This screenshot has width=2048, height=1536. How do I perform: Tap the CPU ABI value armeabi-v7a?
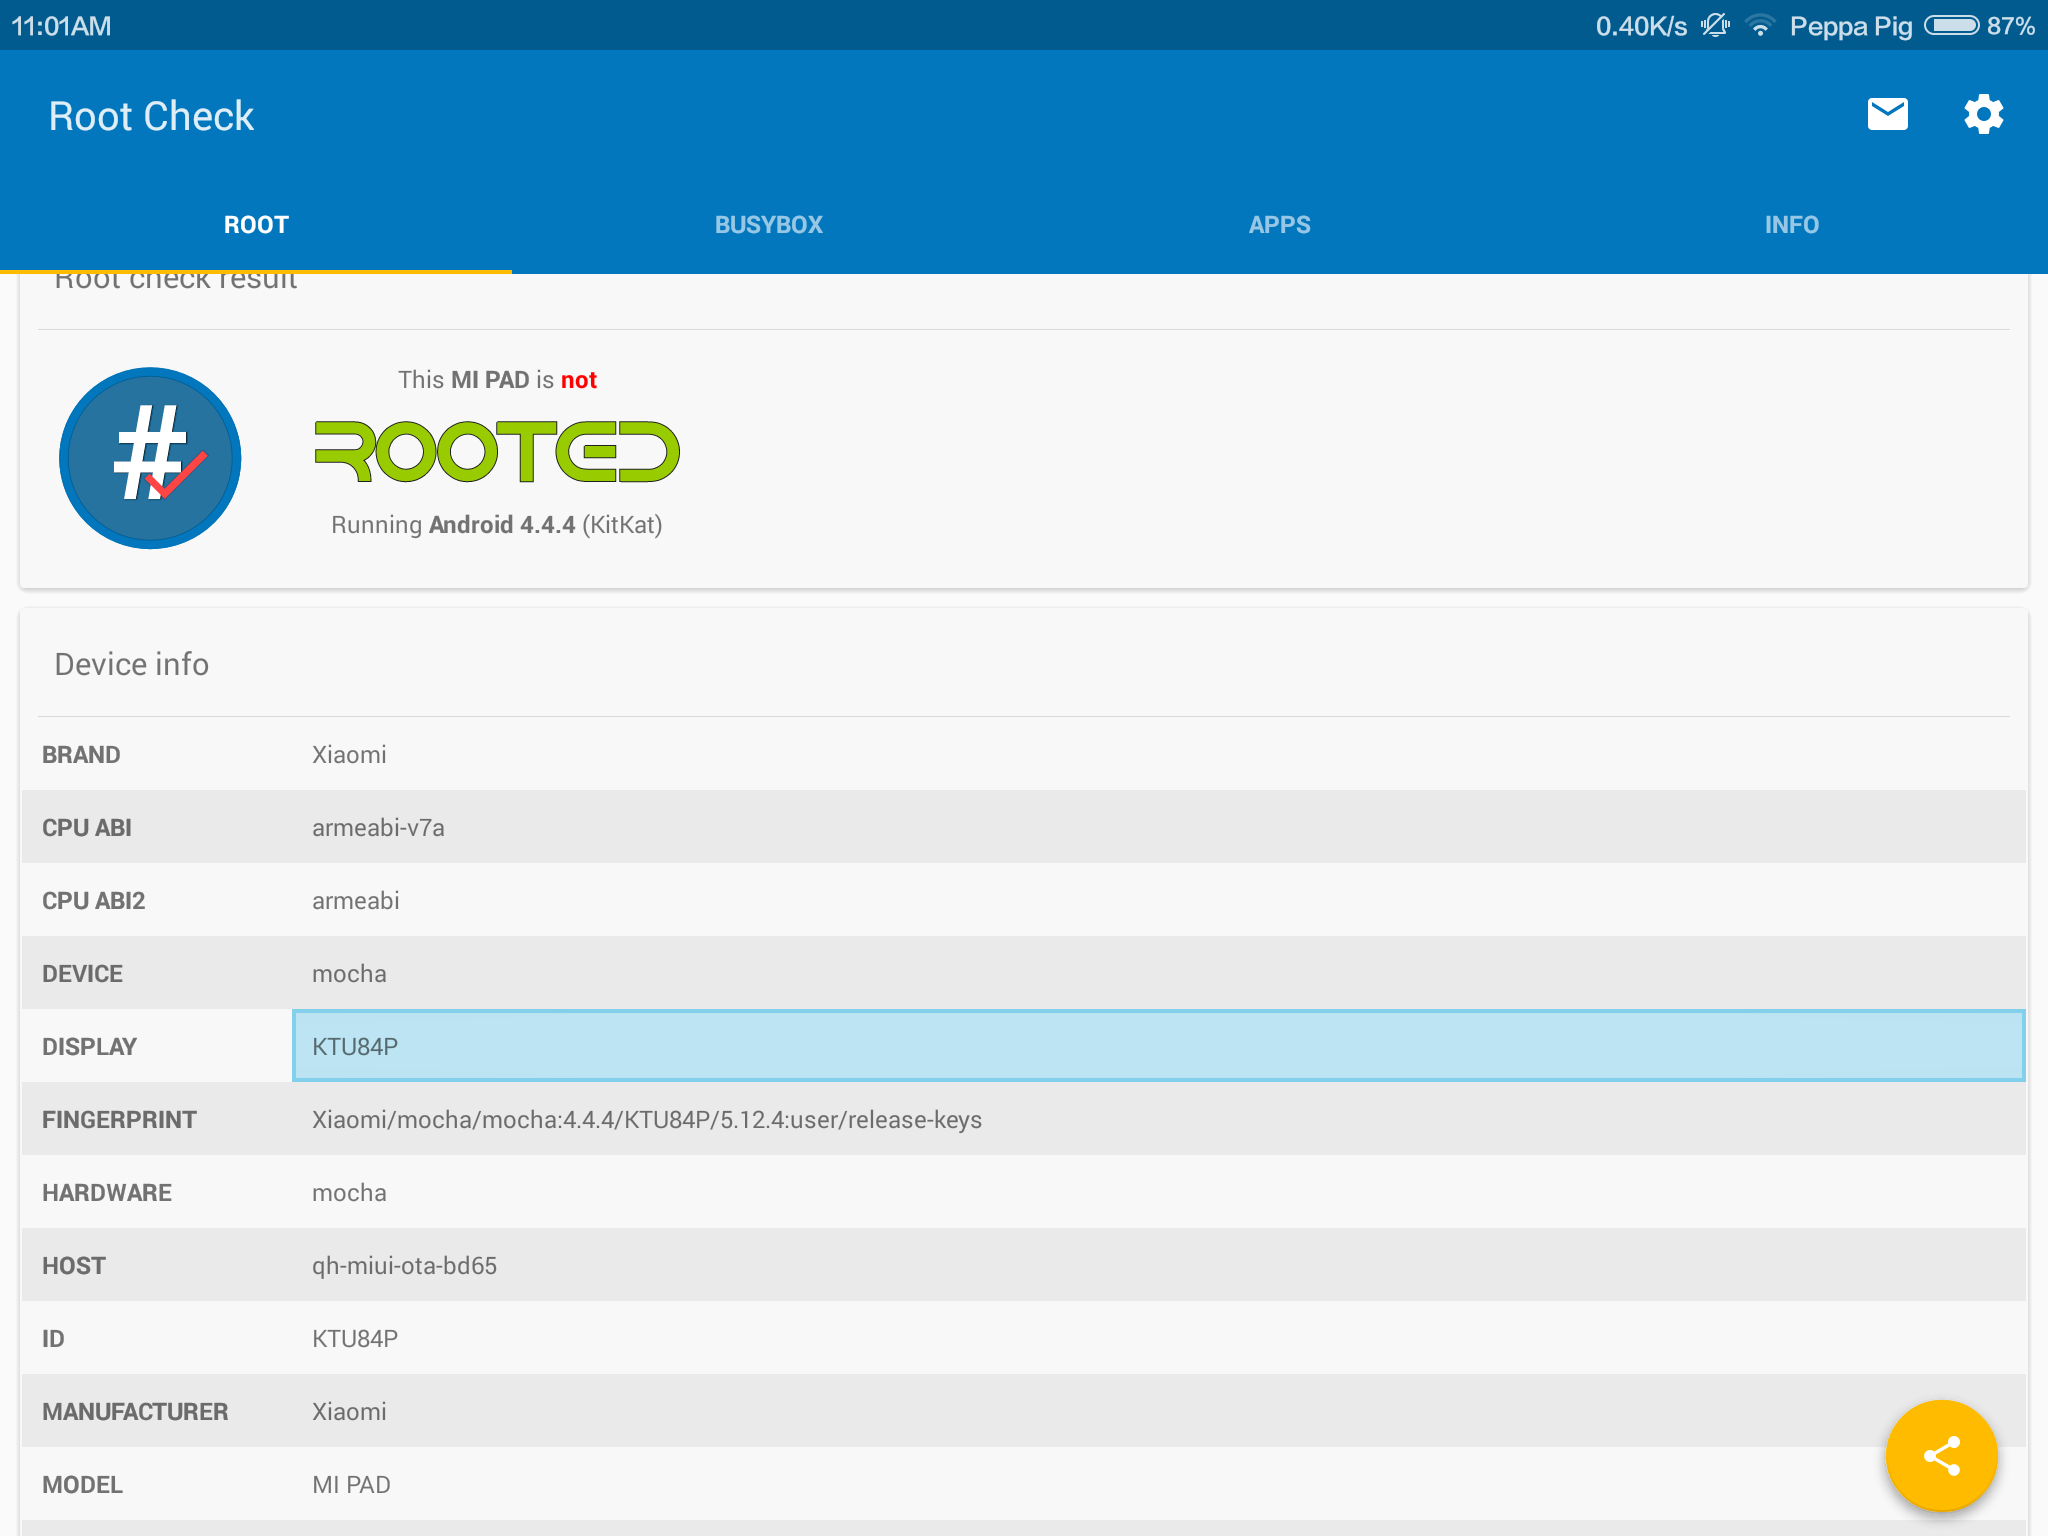click(x=378, y=828)
